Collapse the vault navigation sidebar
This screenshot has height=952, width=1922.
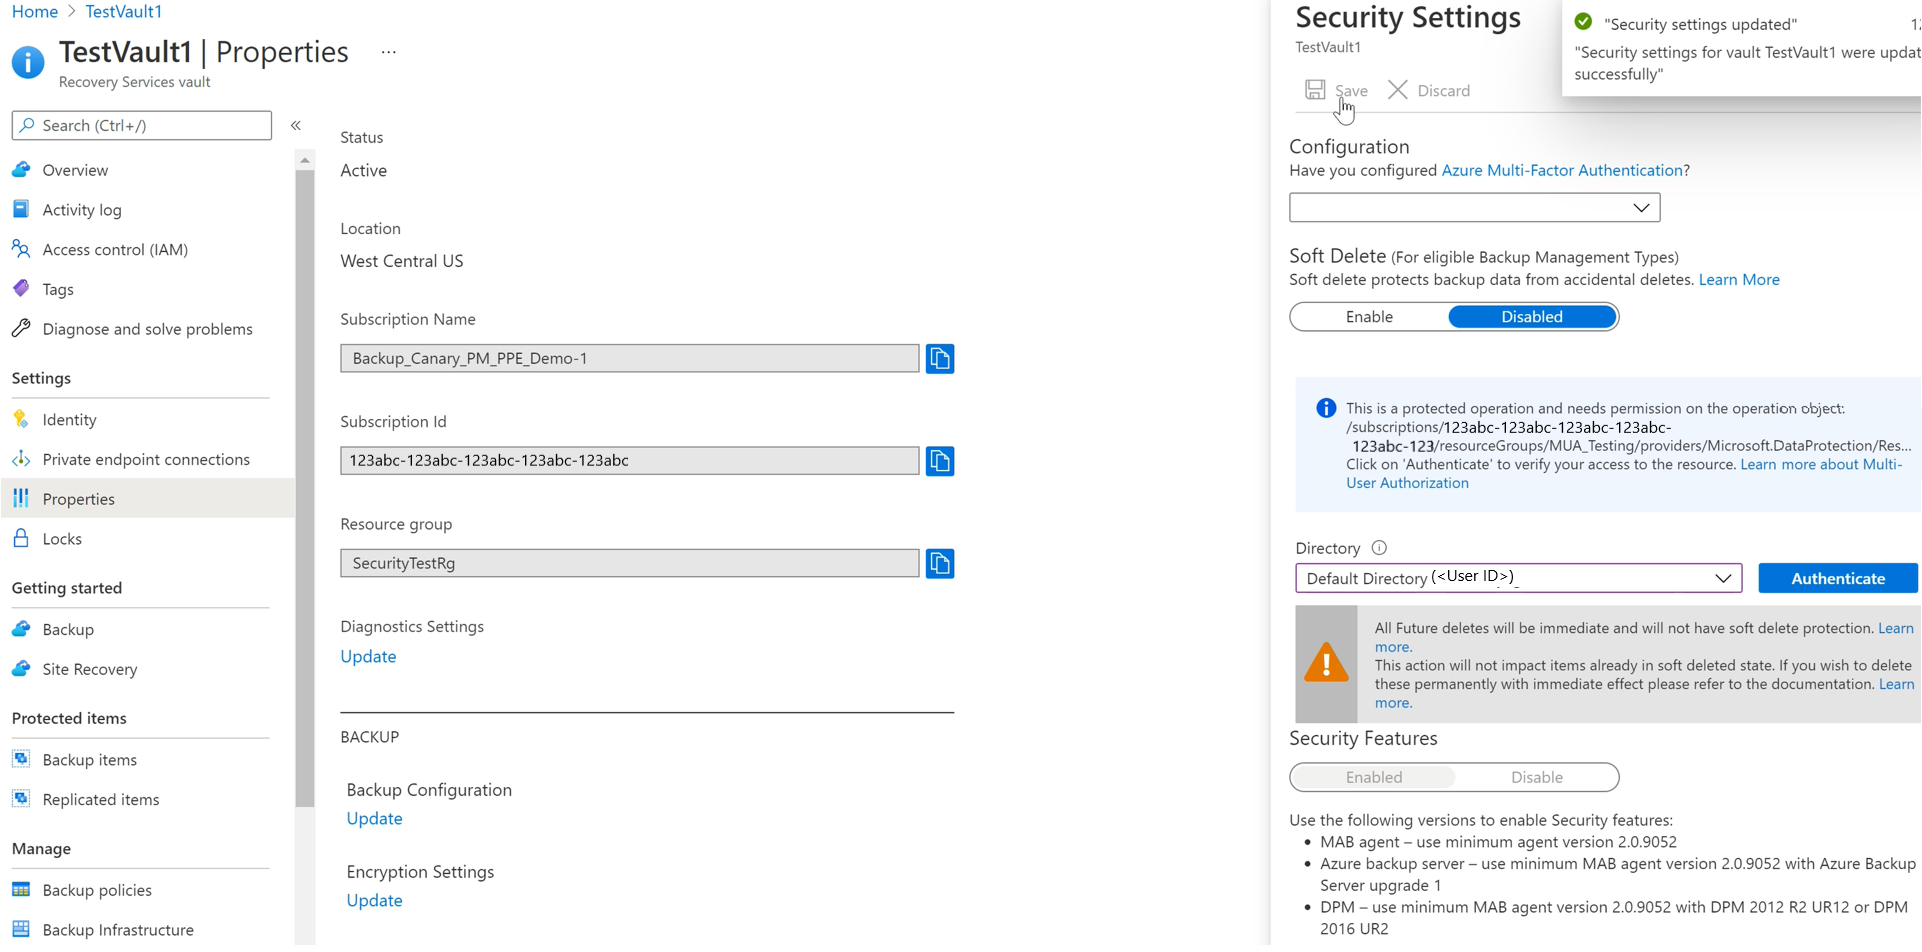coord(295,125)
